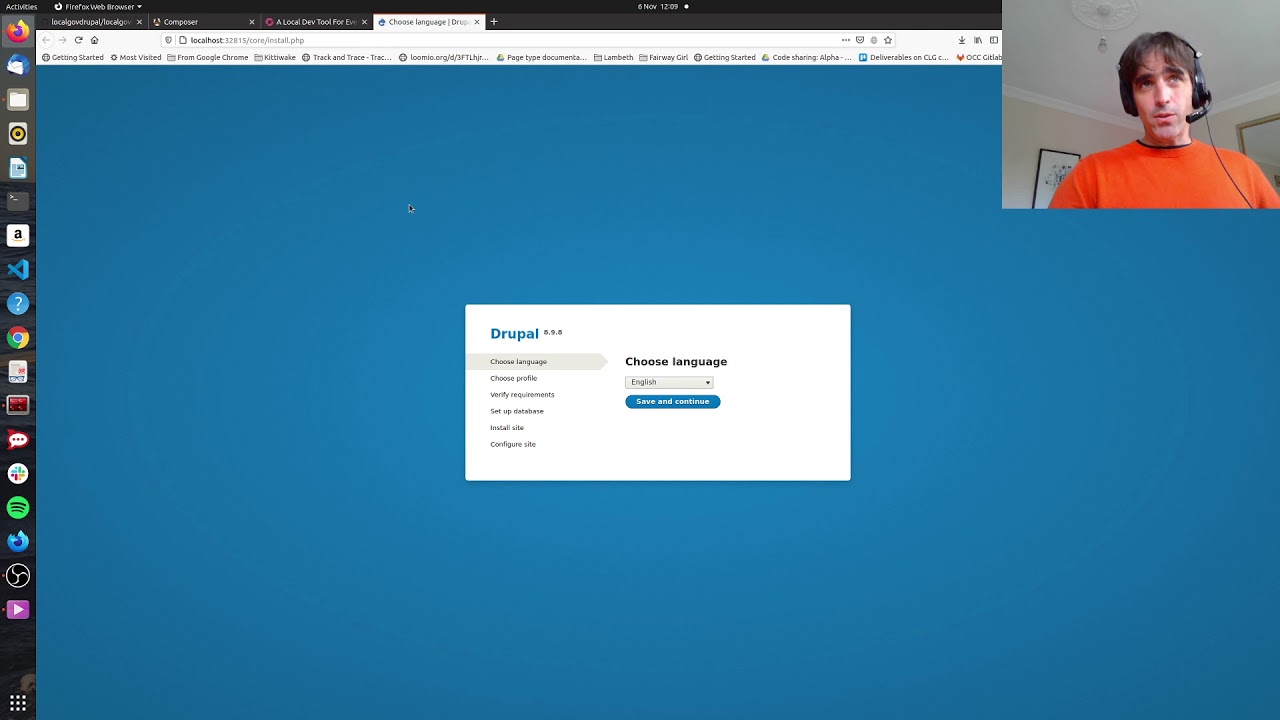Click the Drupal 8.9.8 heading
Screen dimensions: 1280x720
click(x=526, y=333)
